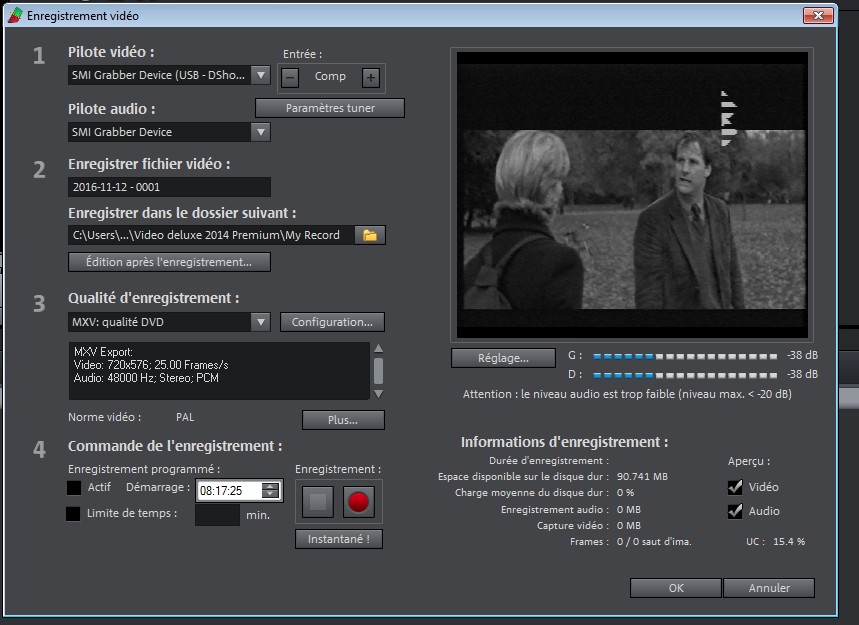Click the Comp input label

(330, 76)
